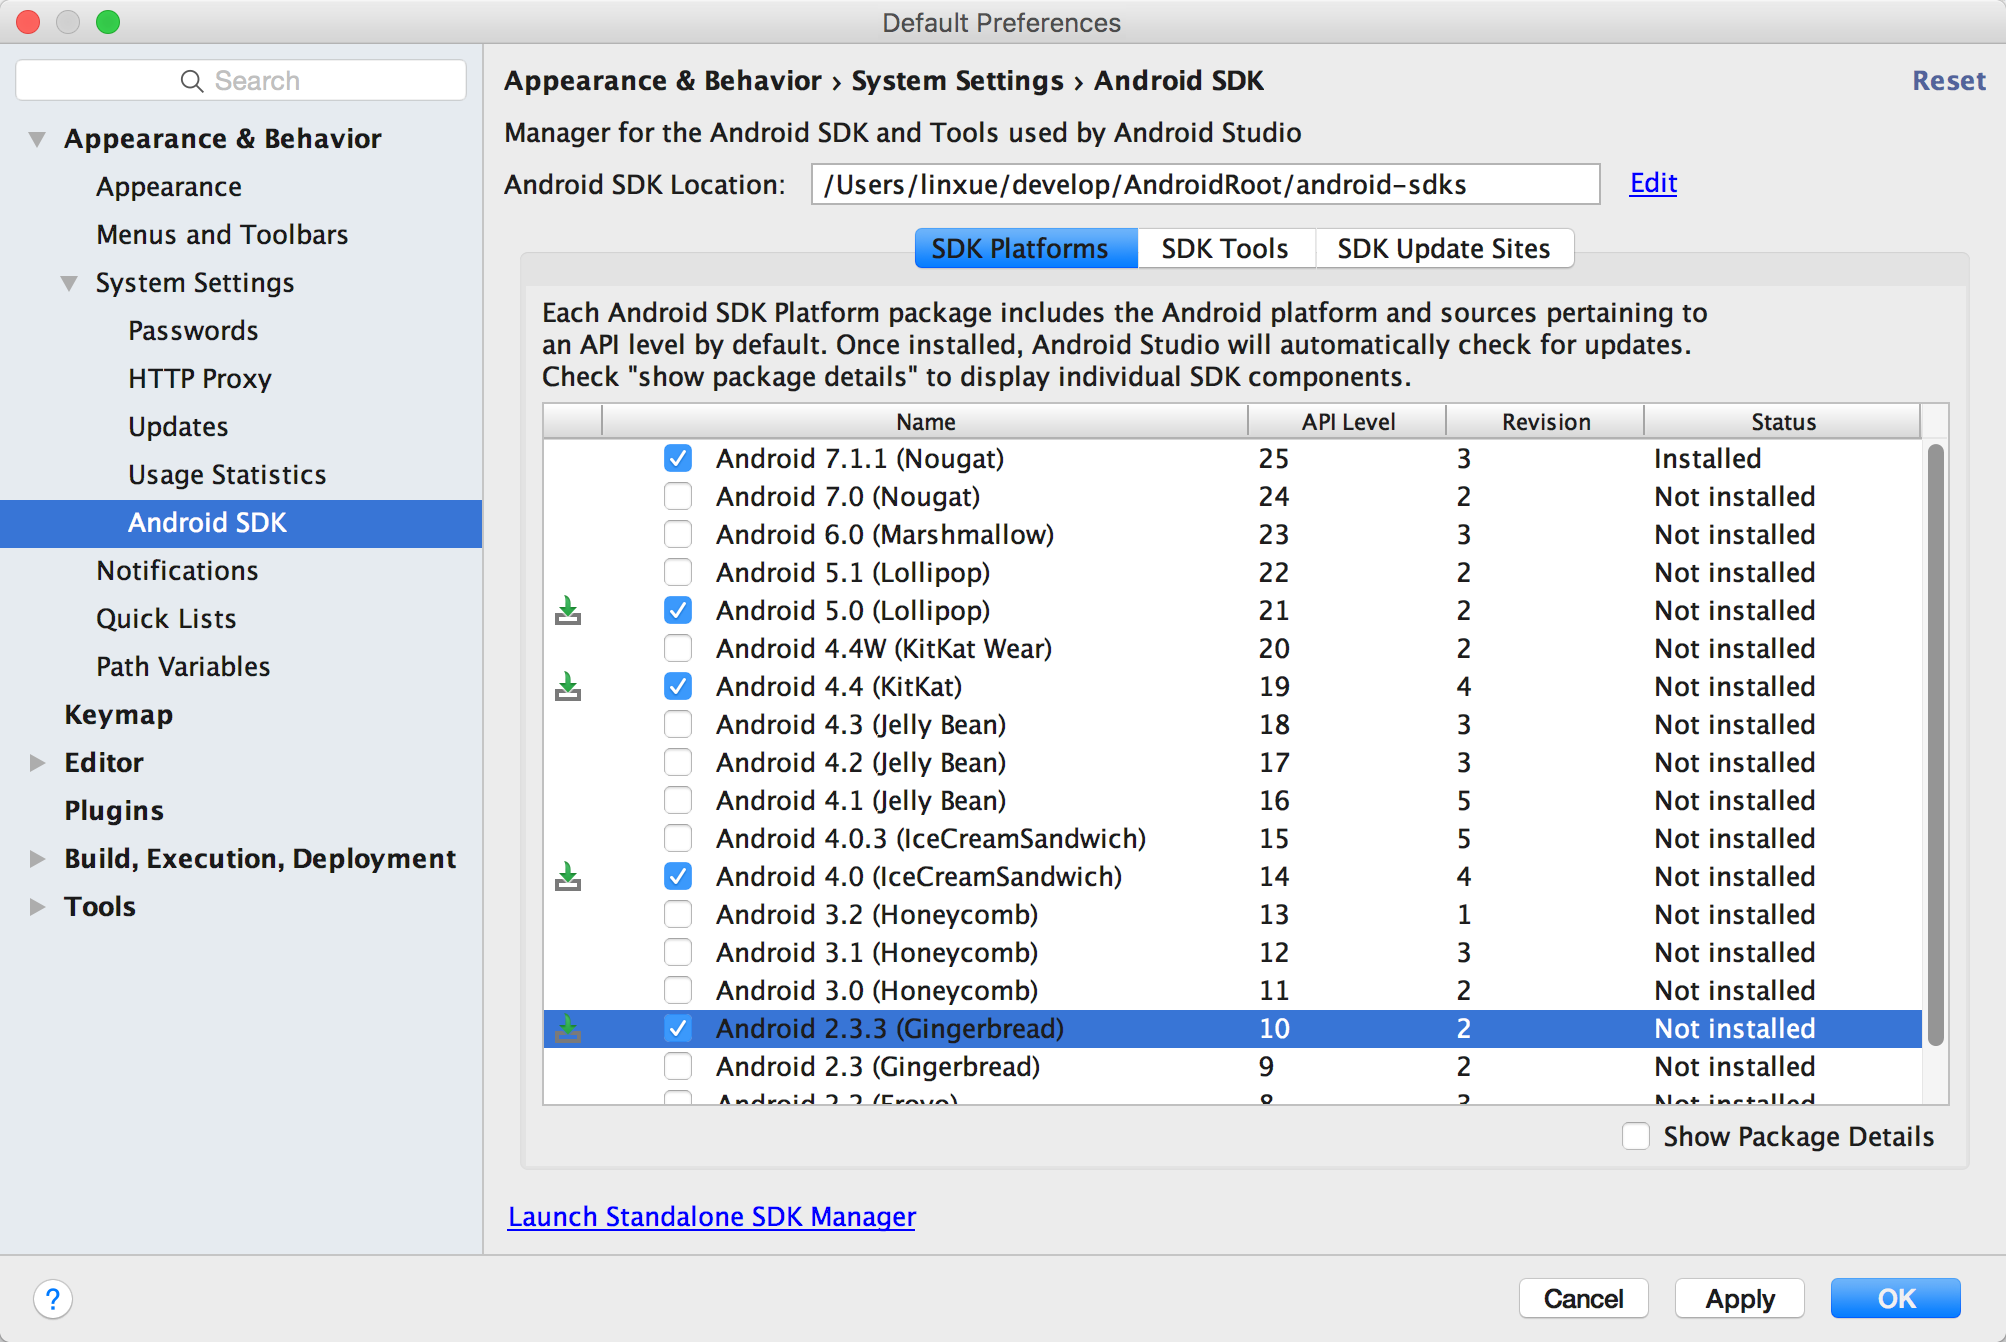Uncheck Android 5.0 (Lollipop) checkbox
The image size is (2006, 1342).
pos(678,610)
